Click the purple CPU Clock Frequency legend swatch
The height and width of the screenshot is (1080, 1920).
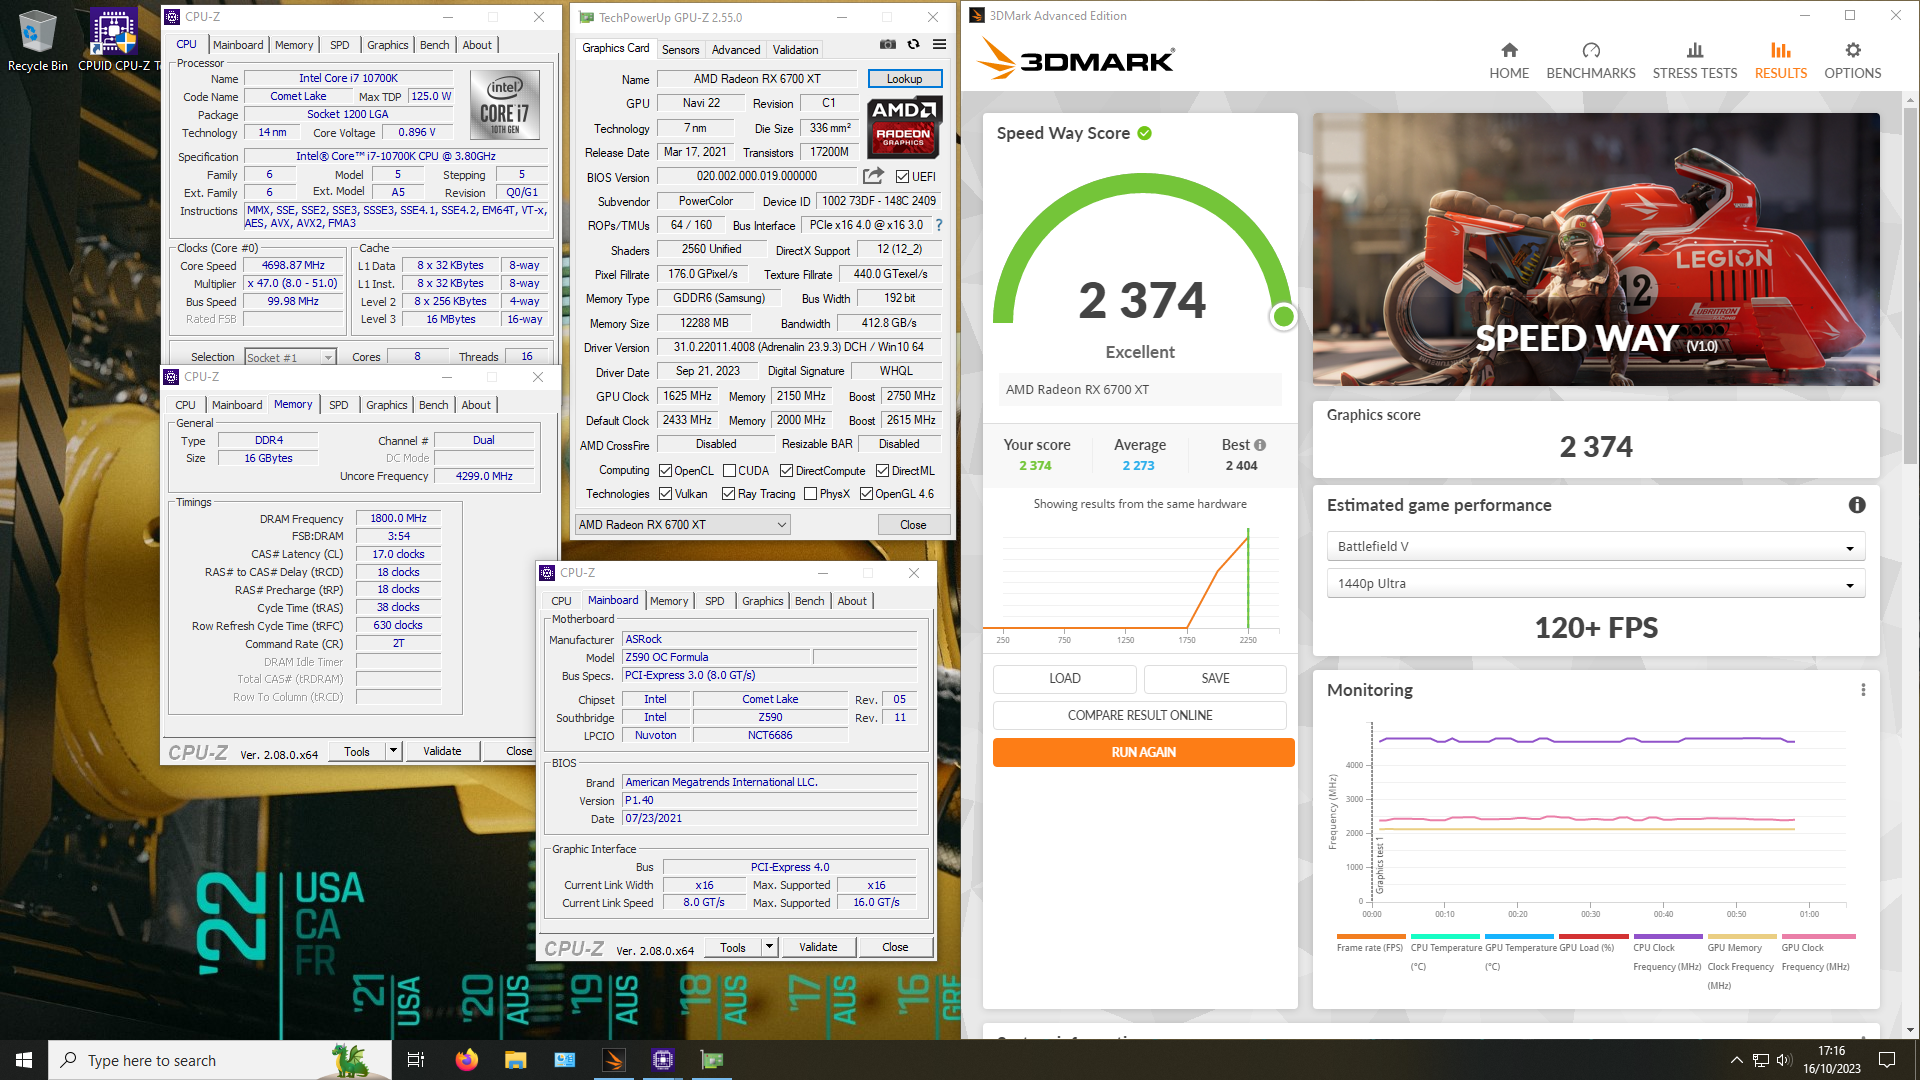tap(1668, 937)
